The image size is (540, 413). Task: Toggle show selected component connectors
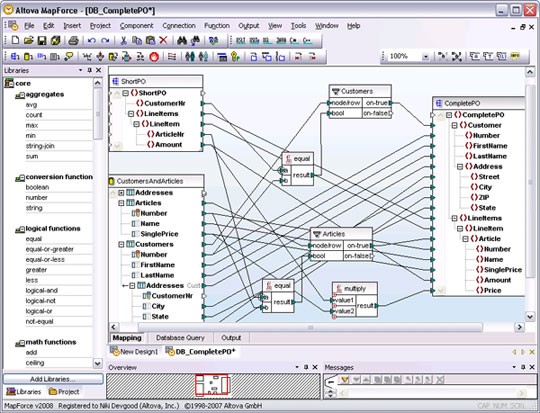coord(443,56)
